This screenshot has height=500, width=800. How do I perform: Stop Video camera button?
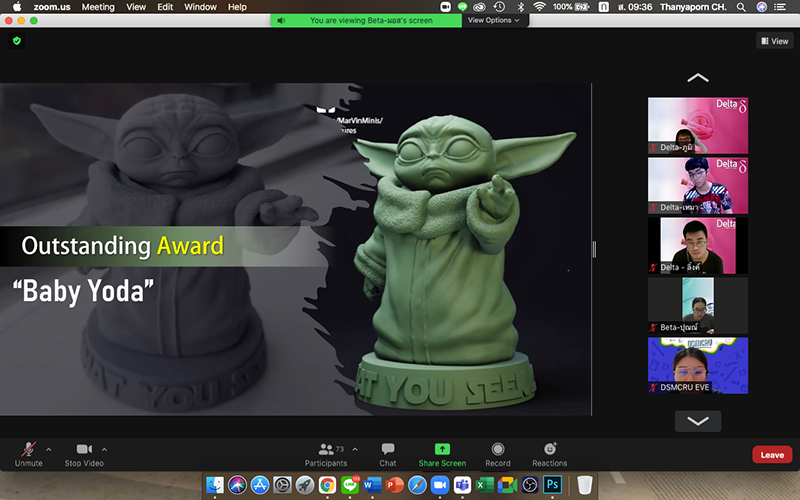(x=84, y=455)
